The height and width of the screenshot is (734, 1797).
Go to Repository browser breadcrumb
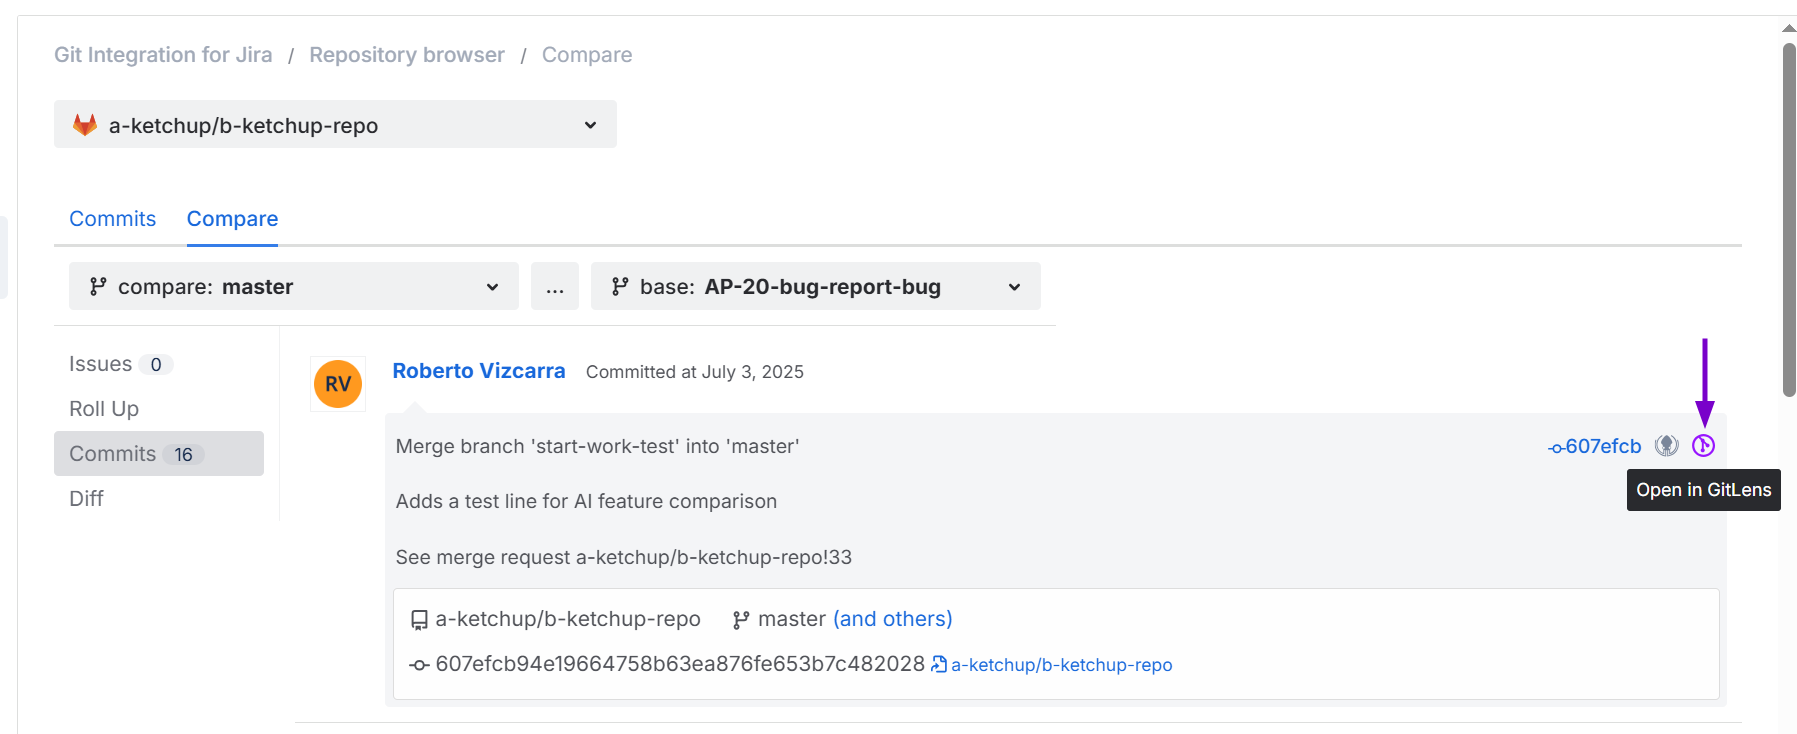pyautogui.click(x=407, y=55)
